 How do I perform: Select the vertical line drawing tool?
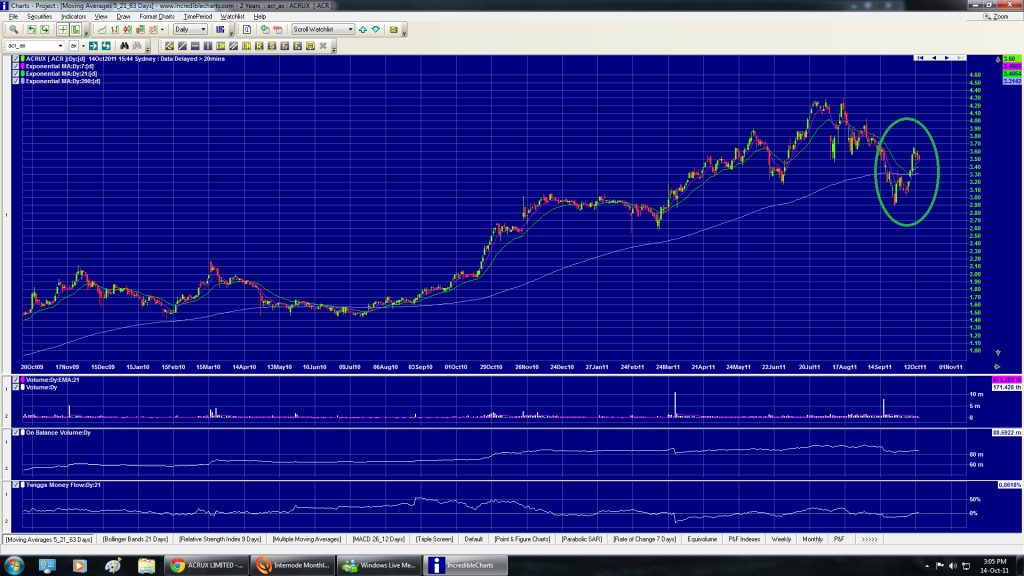[x=208, y=46]
